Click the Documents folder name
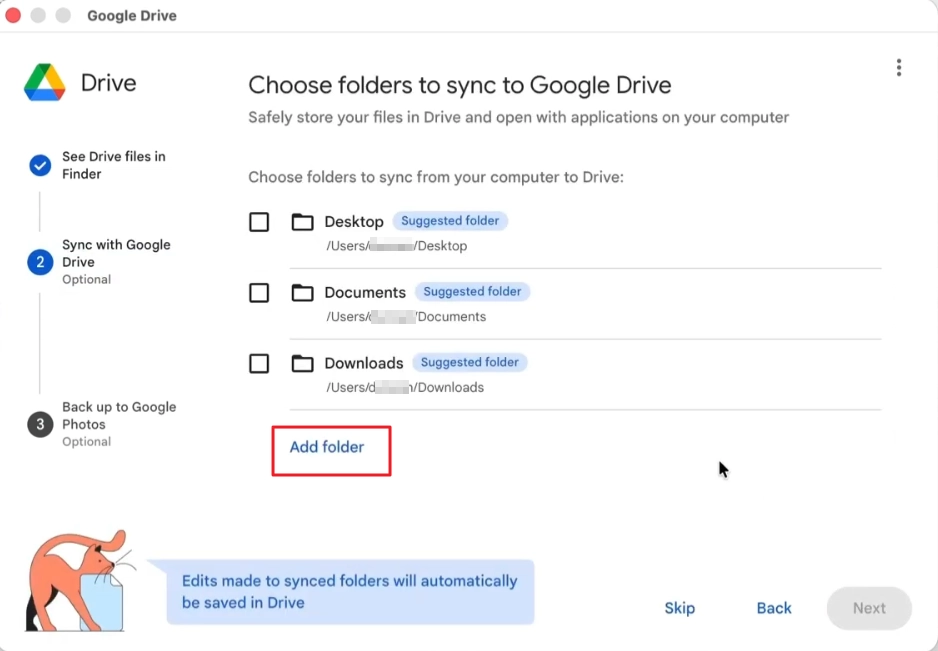Image resolution: width=938 pixels, height=651 pixels. (365, 293)
